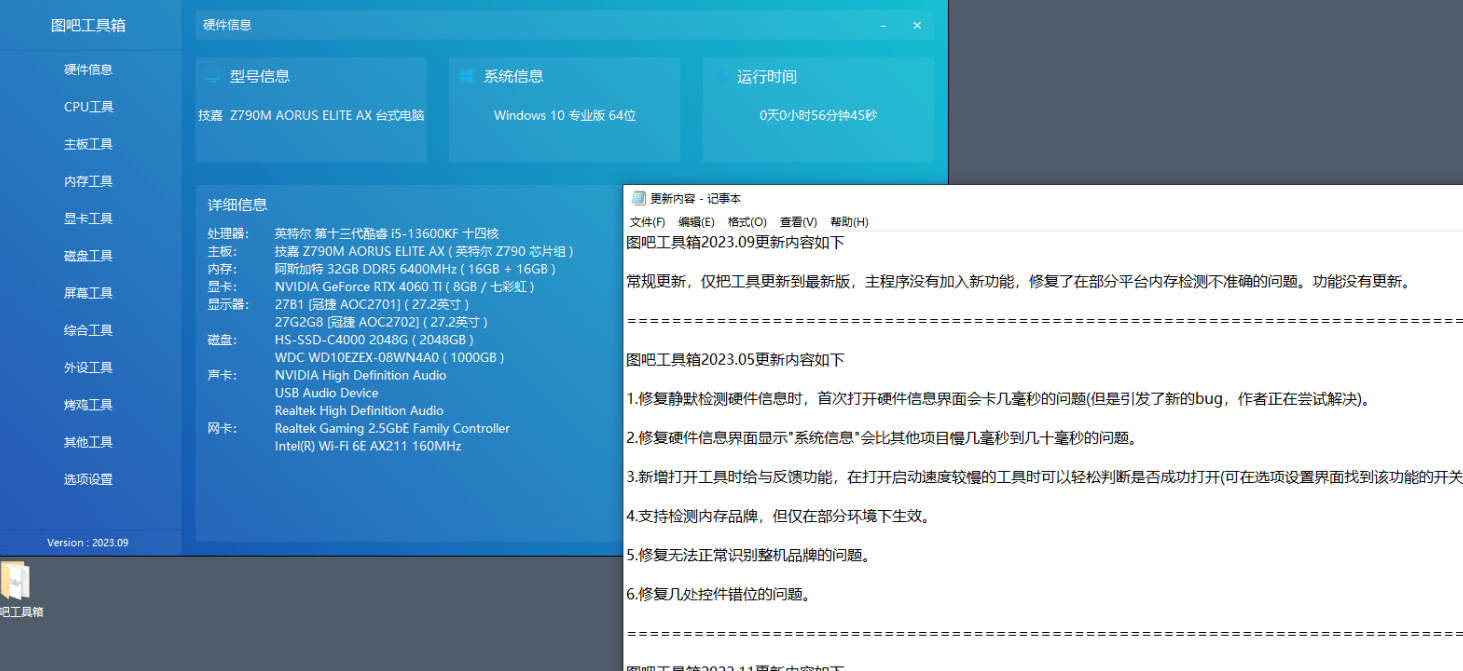Open 显卡工具 in the sidebar
1463x671 pixels.
tap(88, 218)
